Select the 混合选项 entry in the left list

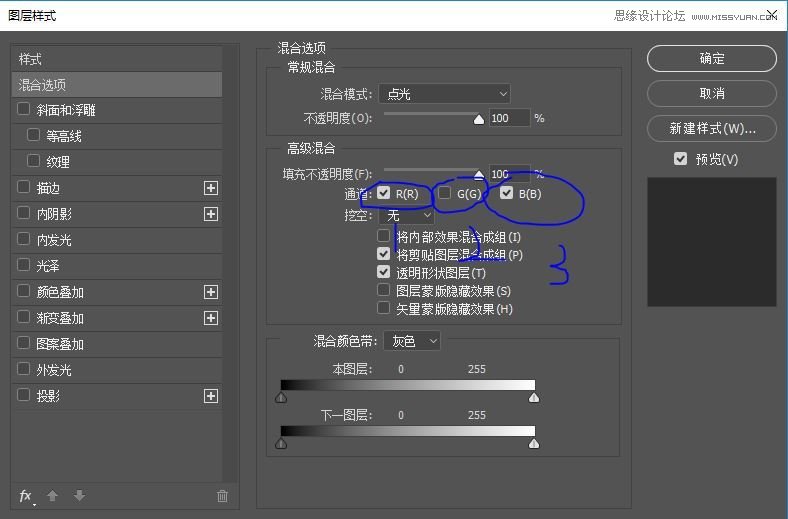tap(117, 84)
